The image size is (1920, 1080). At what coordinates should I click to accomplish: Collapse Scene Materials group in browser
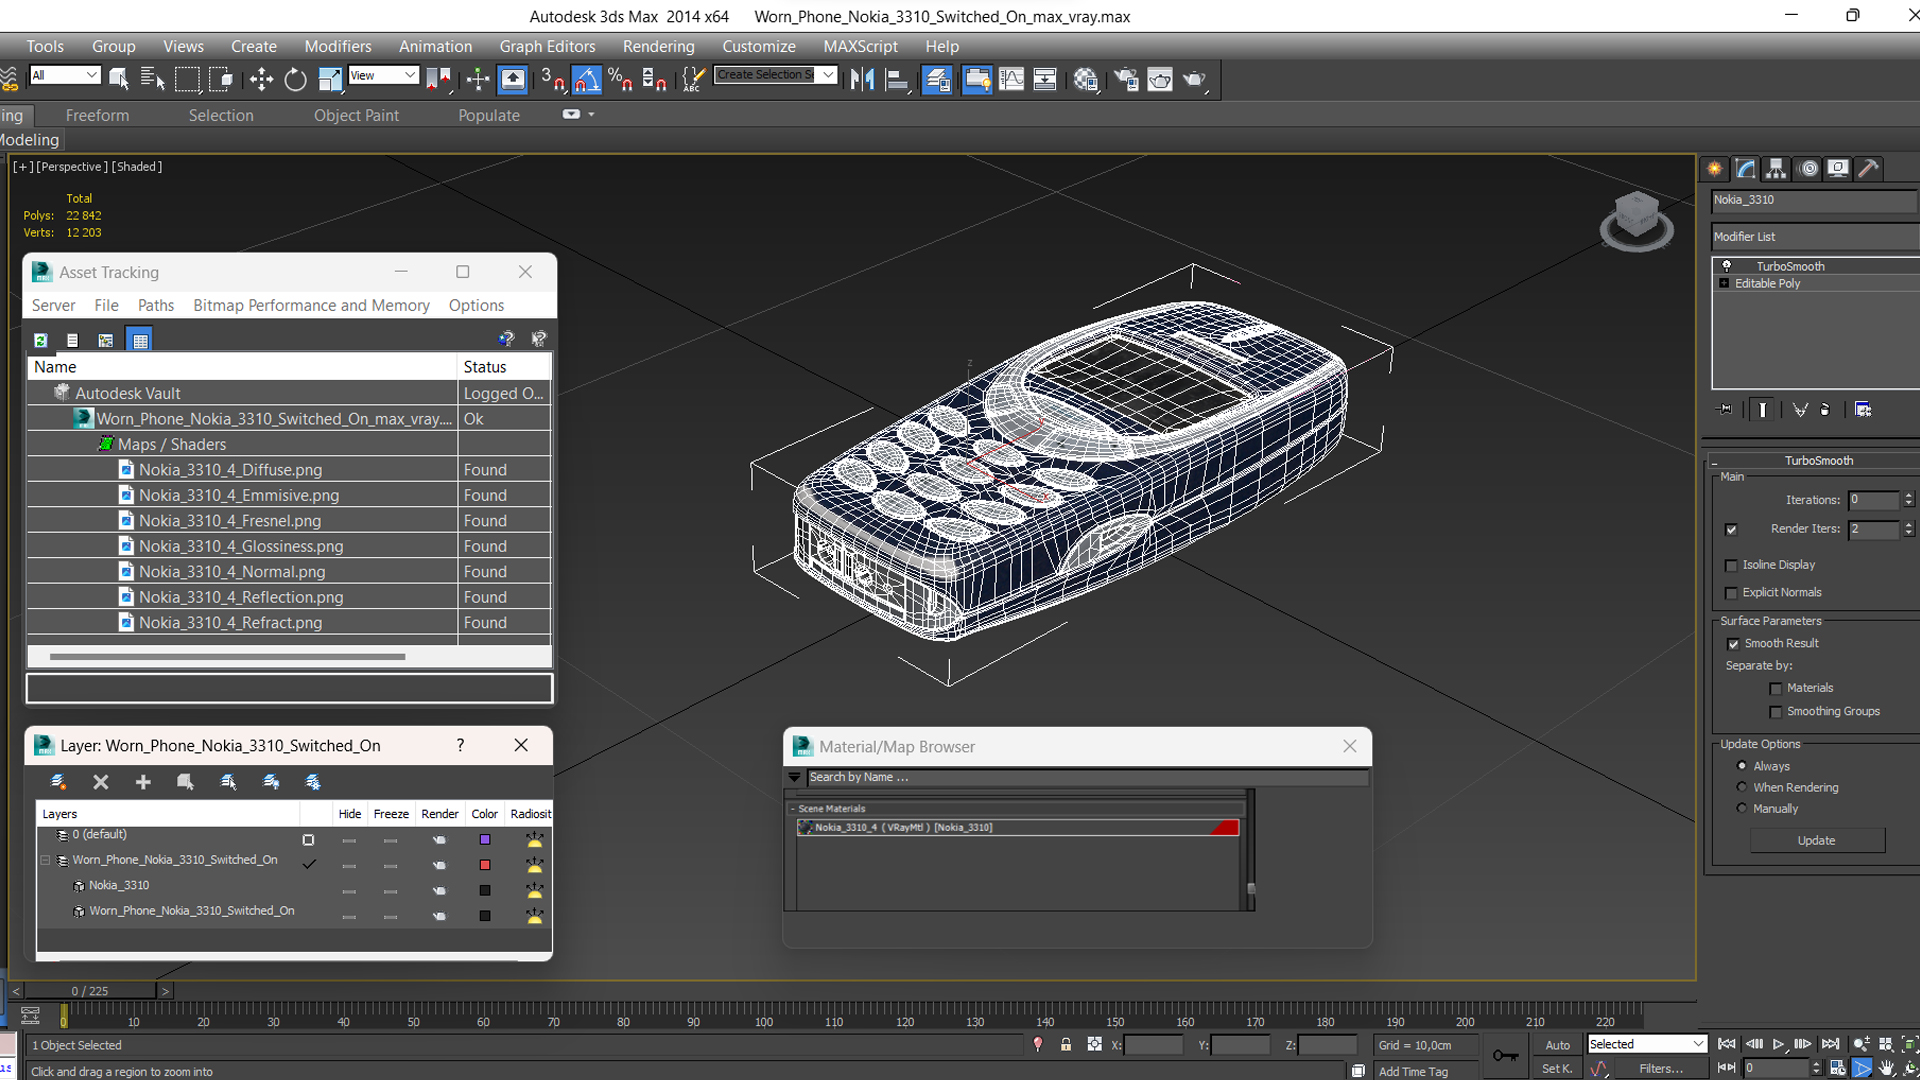tap(793, 808)
